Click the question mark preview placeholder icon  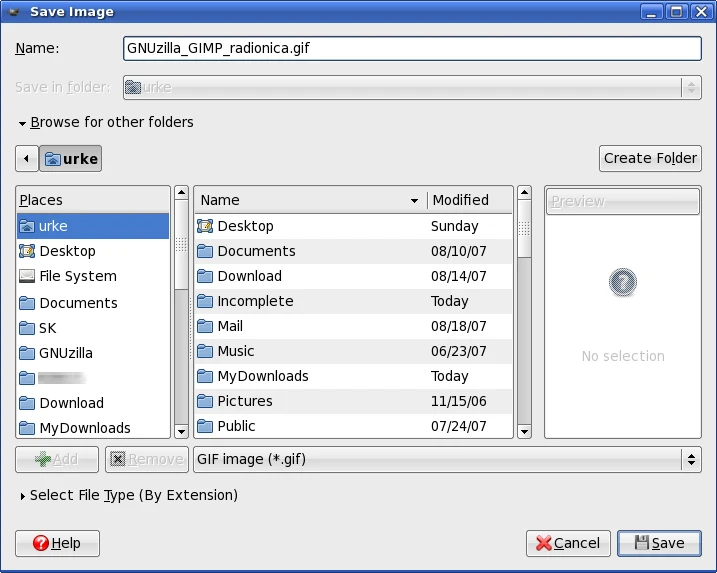623,282
